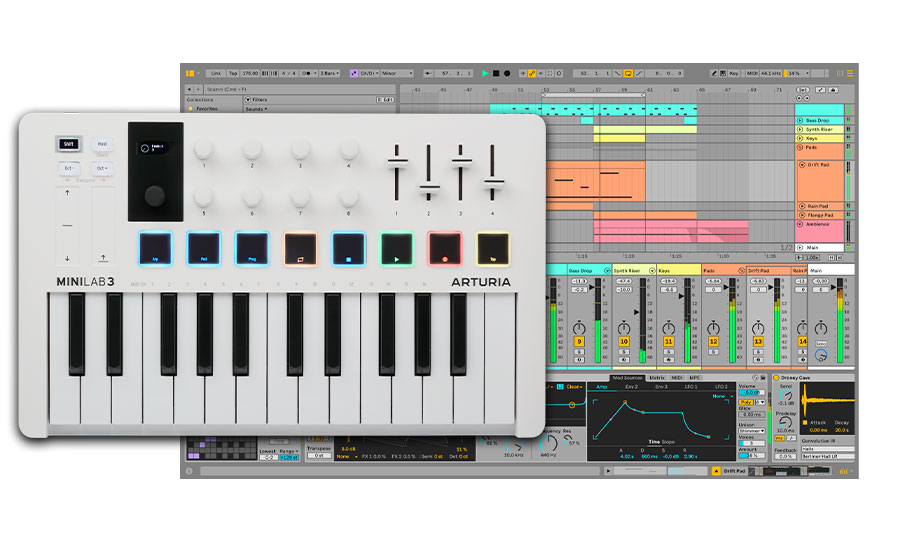Stop playback with the square Stop button
900x542 pixels.
coord(496,73)
